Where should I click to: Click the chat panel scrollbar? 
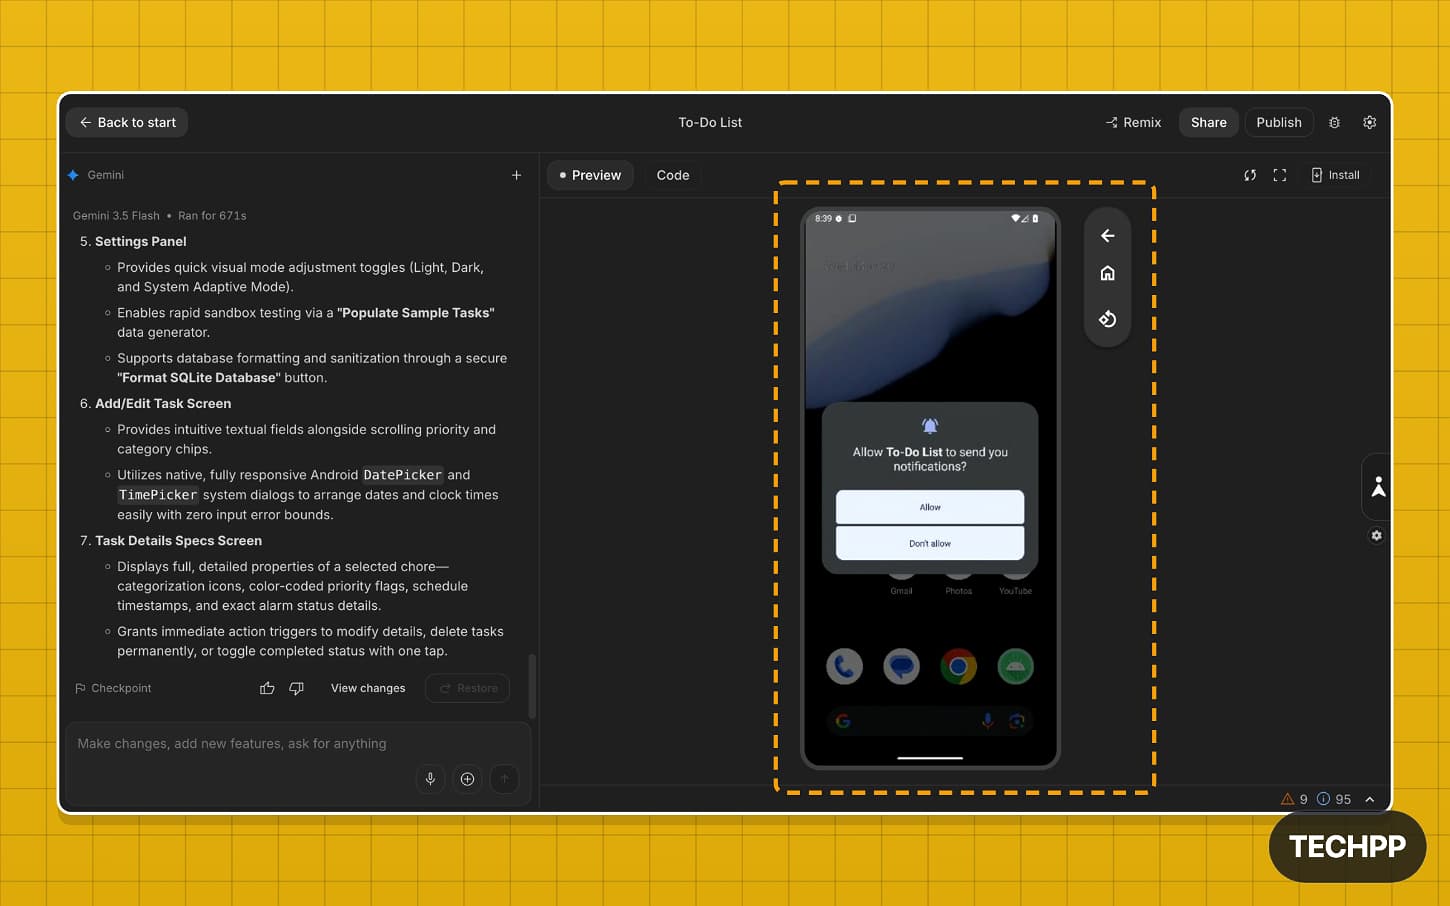[x=532, y=686]
